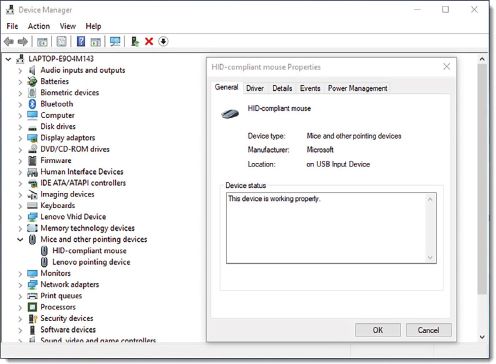Select the Batteries category icon
The height and width of the screenshot is (364, 496).
click(x=32, y=81)
